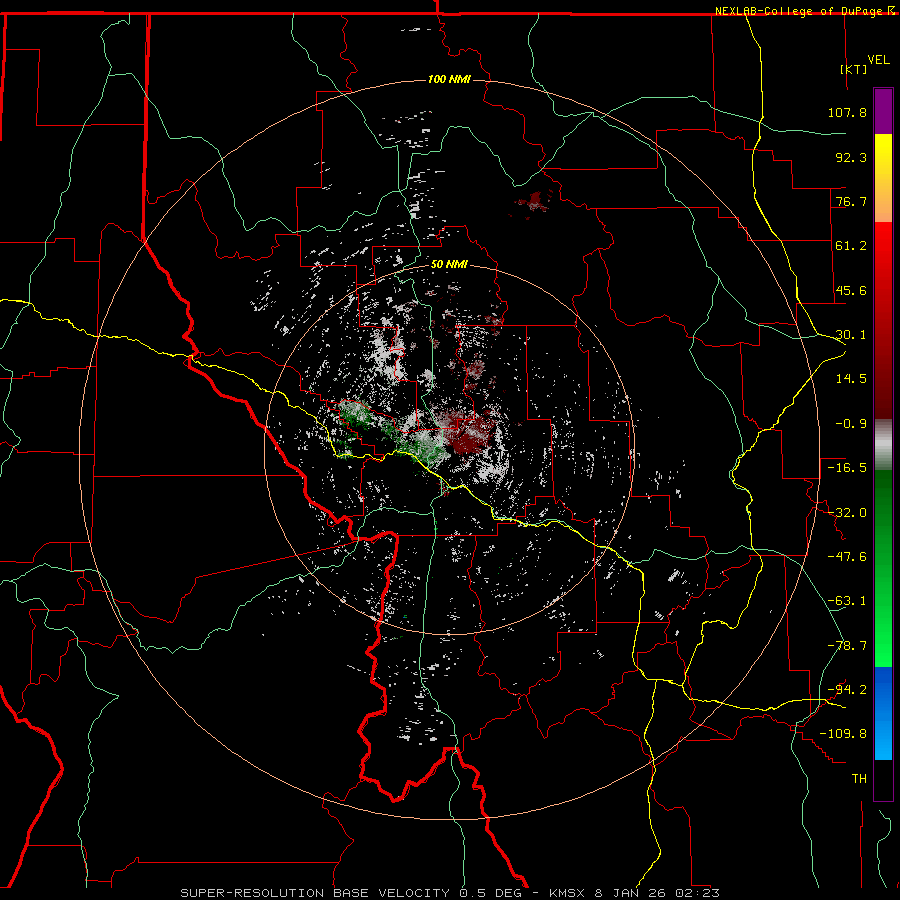This screenshot has width=900, height=900.
Task: Select the -32.0 scale value
Action: [x=847, y=513]
